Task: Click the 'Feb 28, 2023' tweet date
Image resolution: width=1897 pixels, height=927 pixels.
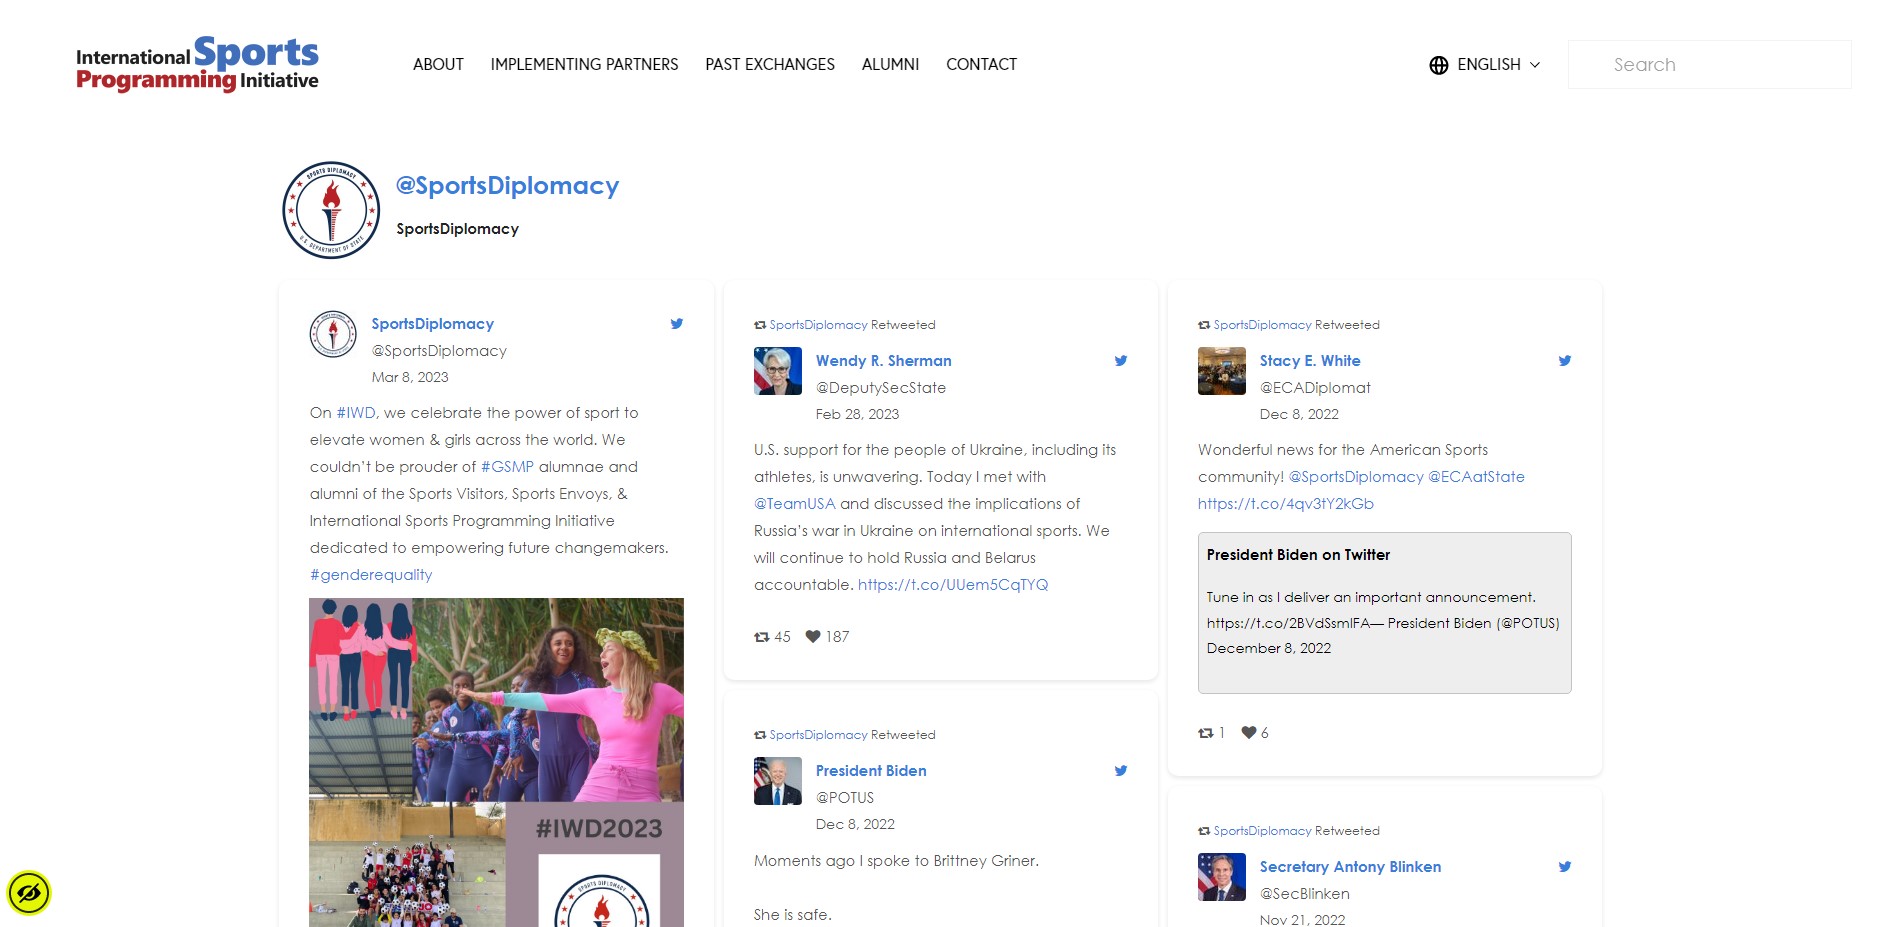Action: tap(857, 414)
